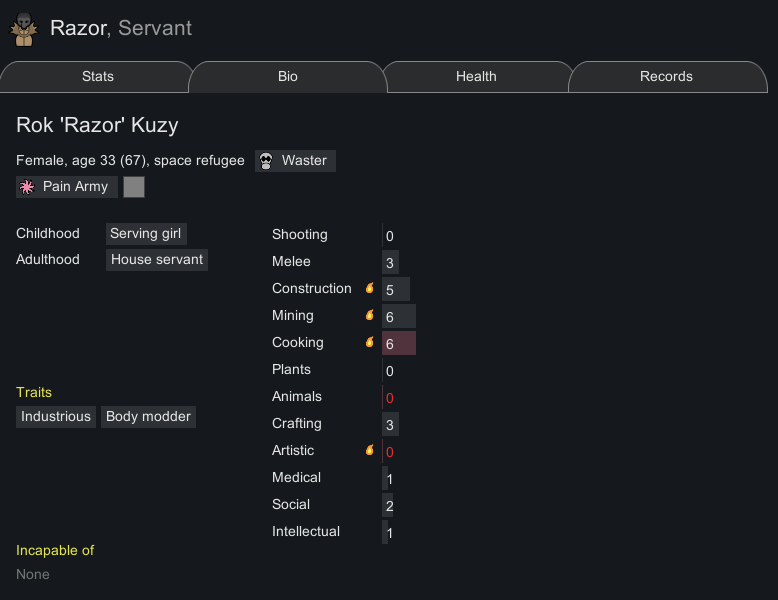Image resolution: width=778 pixels, height=600 pixels.
Task: Click the Waster xenotype label
Action: click(x=304, y=161)
